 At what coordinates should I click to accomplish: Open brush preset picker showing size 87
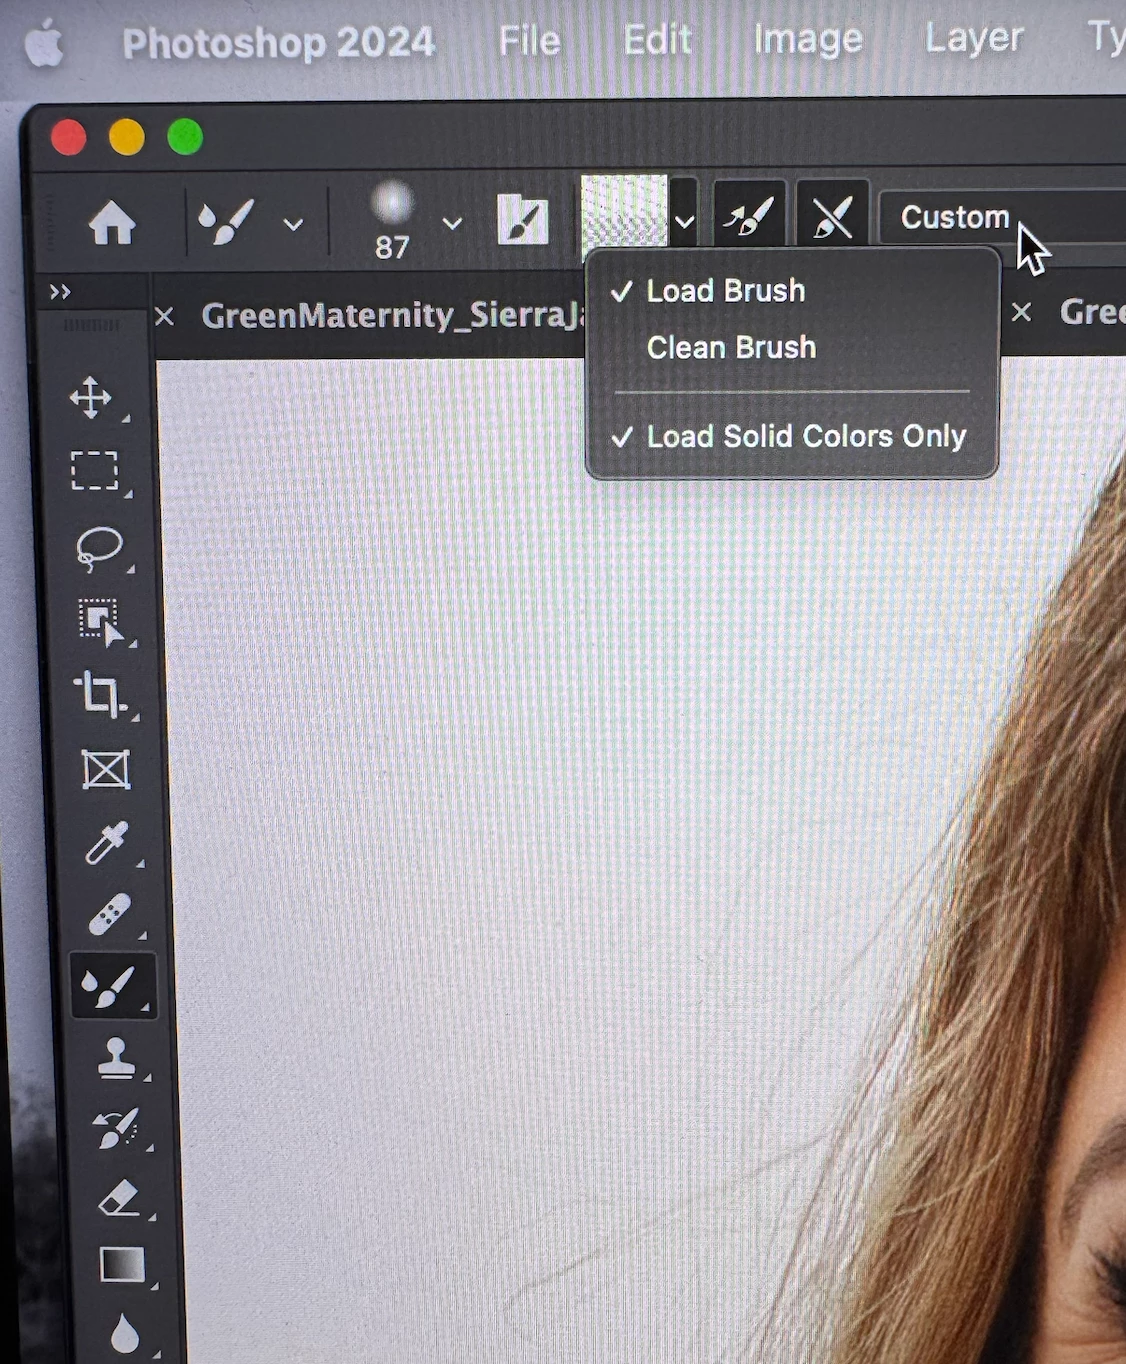392,221
